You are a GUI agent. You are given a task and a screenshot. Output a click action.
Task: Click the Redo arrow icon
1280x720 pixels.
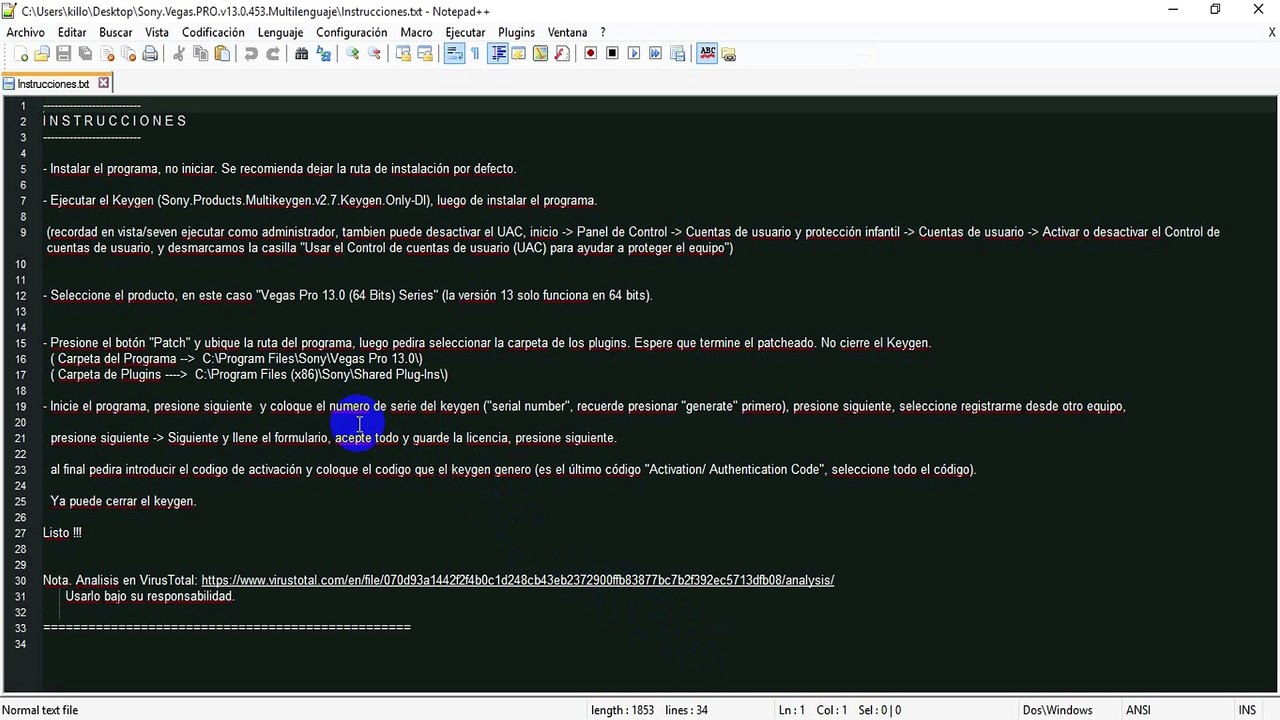[x=272, y=54]
